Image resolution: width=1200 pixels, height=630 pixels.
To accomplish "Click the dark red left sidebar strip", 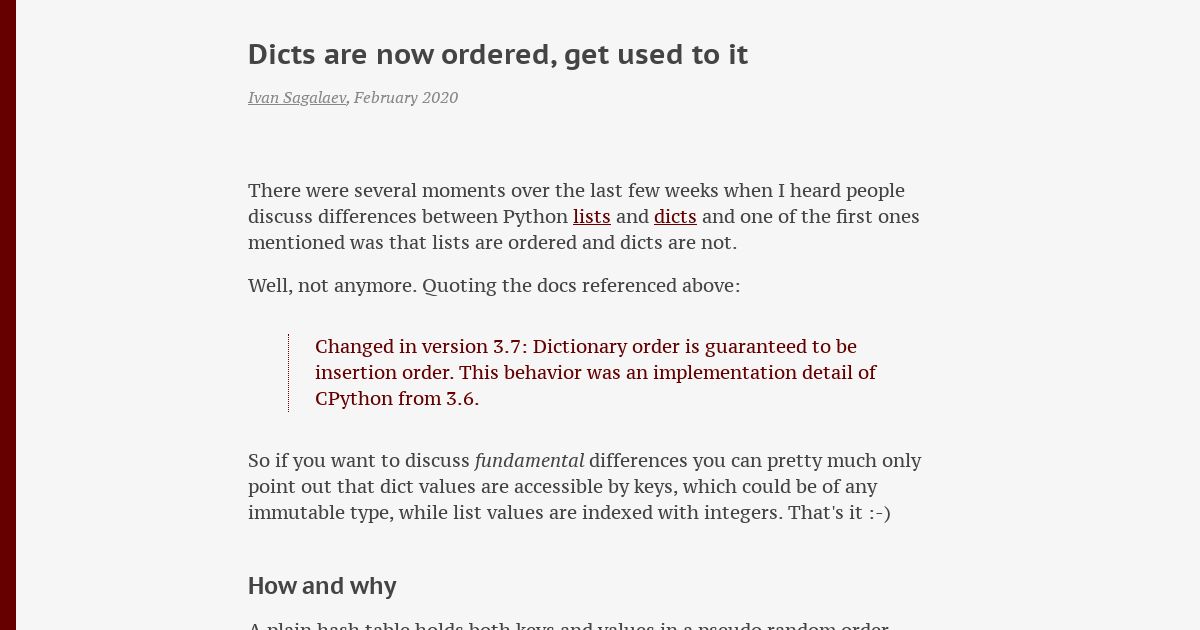I will click(x=8, y=315).
